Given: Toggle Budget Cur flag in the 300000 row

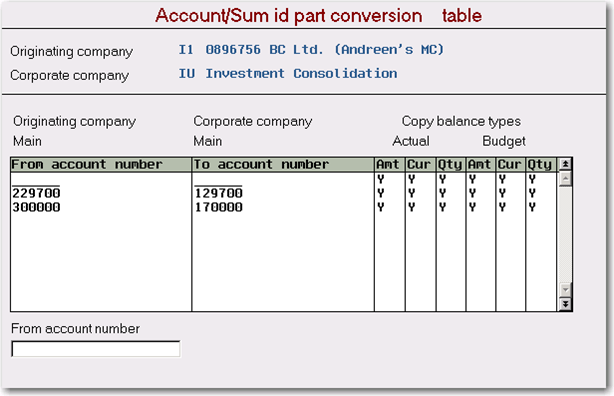Looking at the screenshot, I should click(502, 207).
